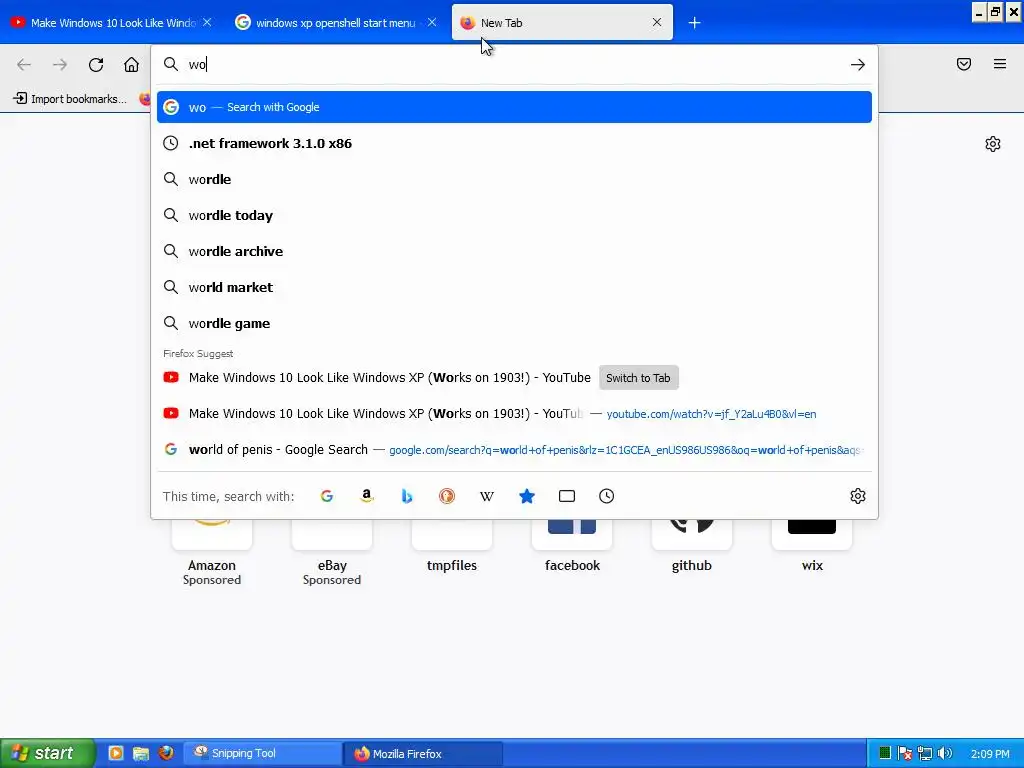Close the windows xp openshell tab

click(x=432, y=22)
